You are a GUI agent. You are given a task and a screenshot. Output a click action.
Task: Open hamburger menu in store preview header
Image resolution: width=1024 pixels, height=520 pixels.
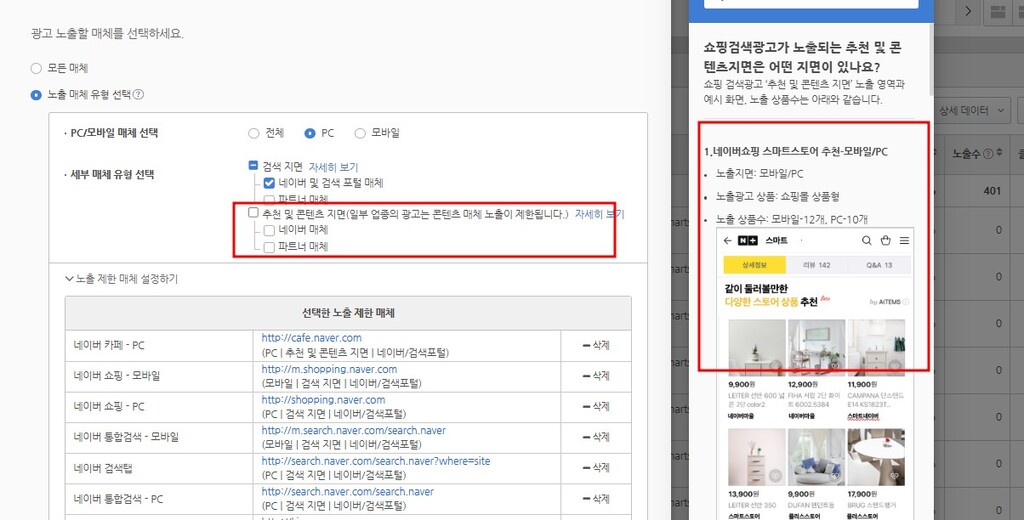tap(904, 240)
